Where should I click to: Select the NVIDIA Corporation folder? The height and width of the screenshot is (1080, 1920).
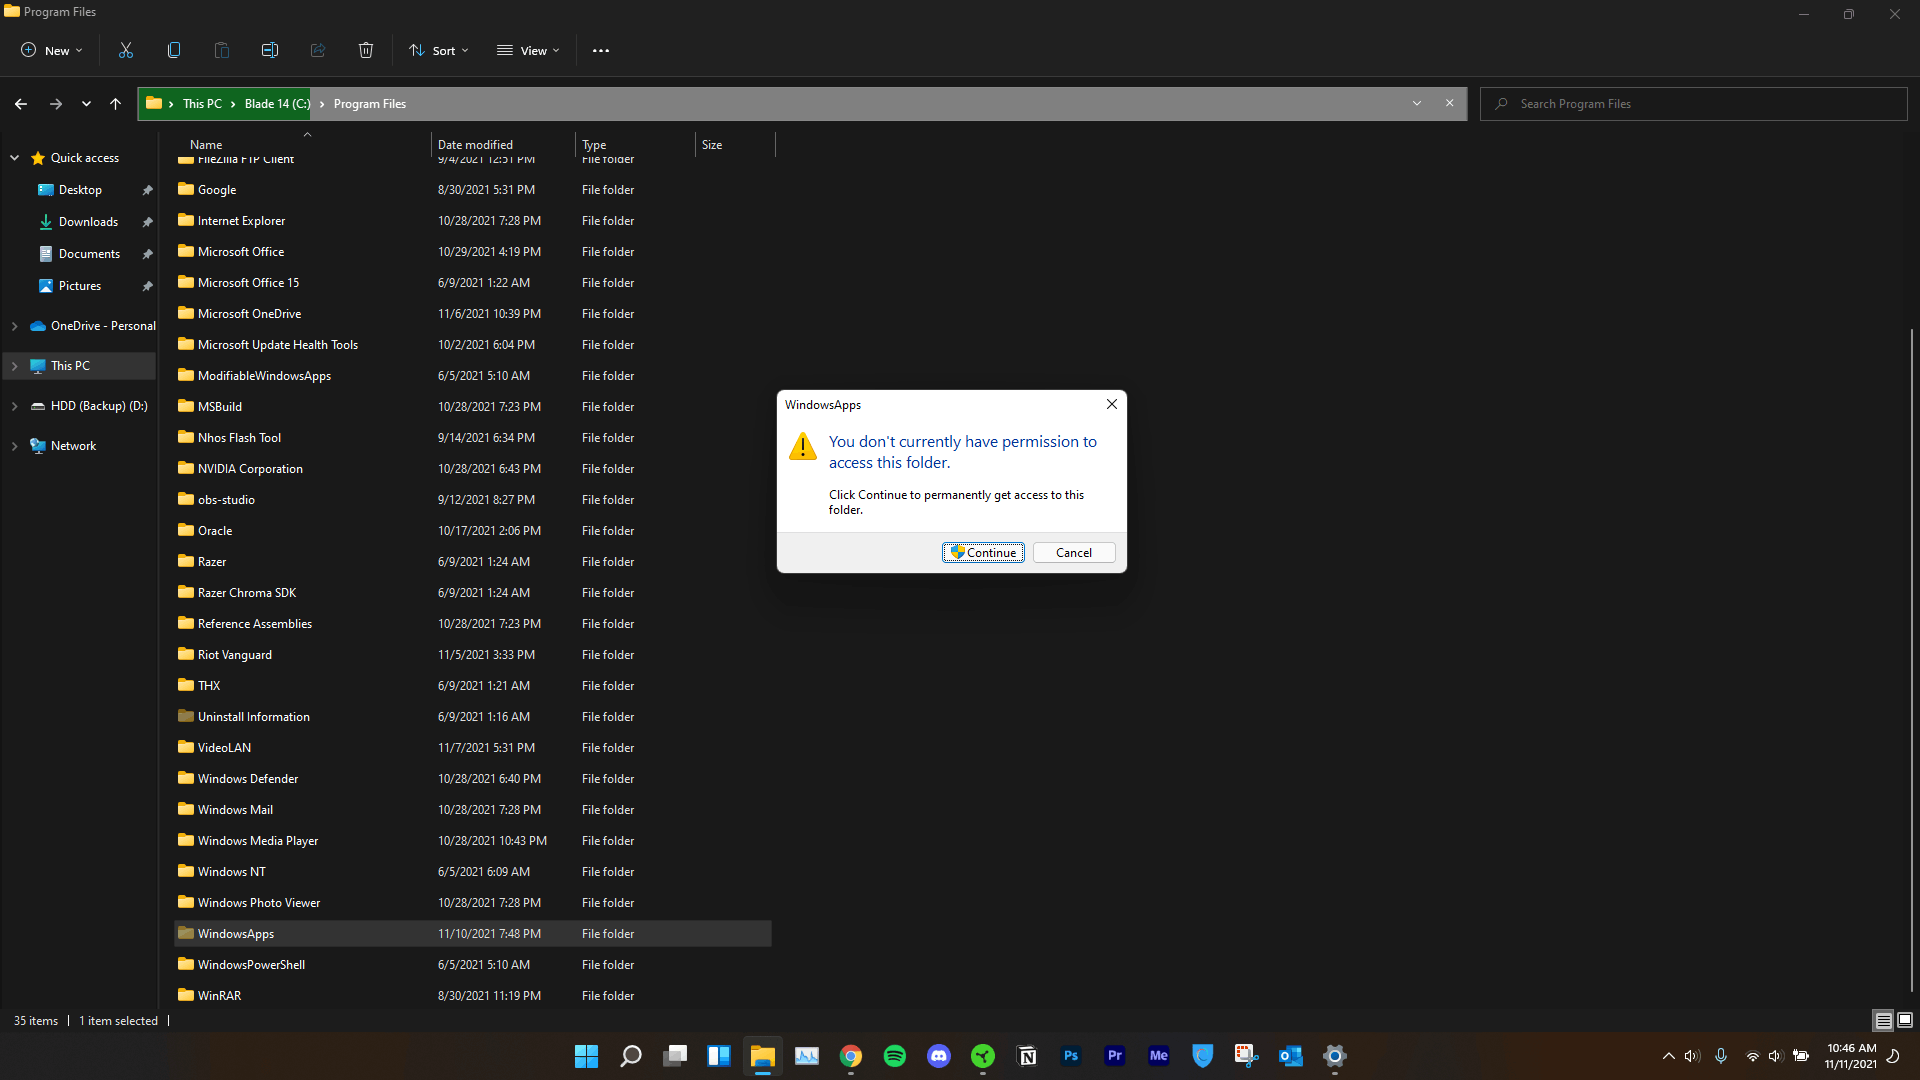tap(472, 469)
